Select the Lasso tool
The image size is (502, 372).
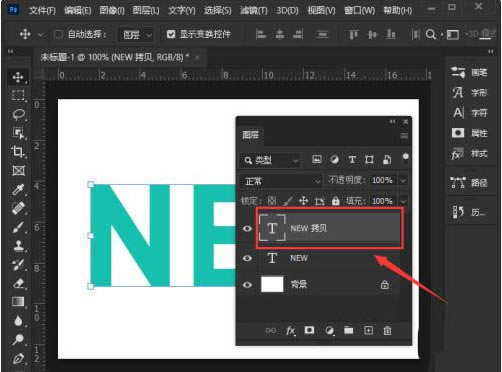click(18, 114)
